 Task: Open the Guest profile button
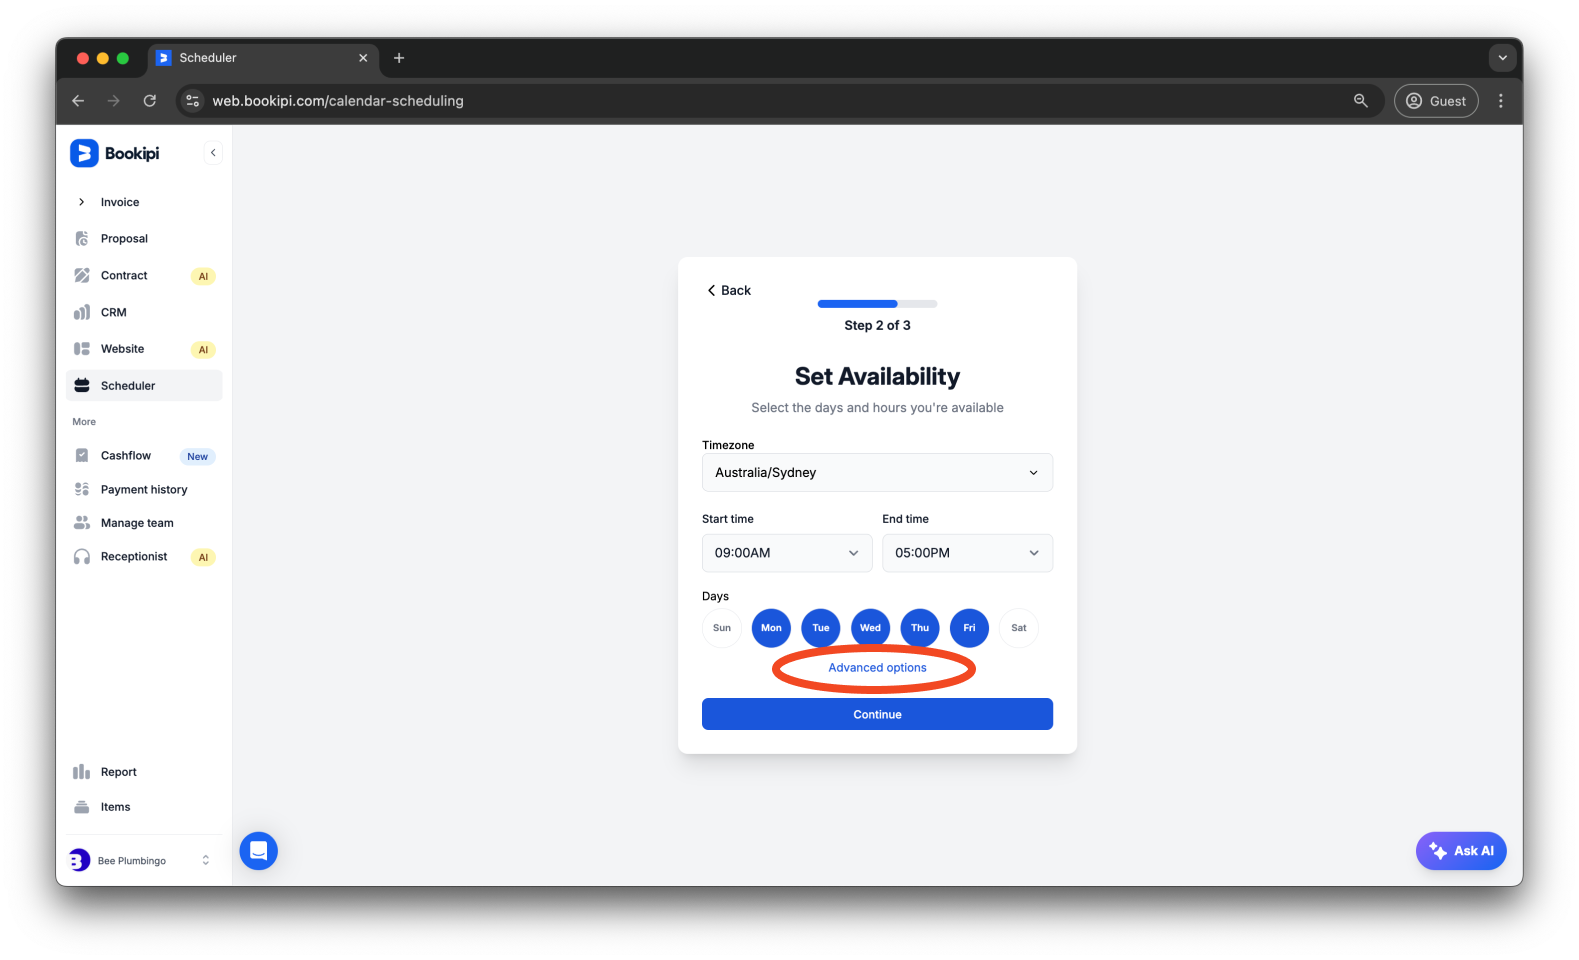(1436, 101)
